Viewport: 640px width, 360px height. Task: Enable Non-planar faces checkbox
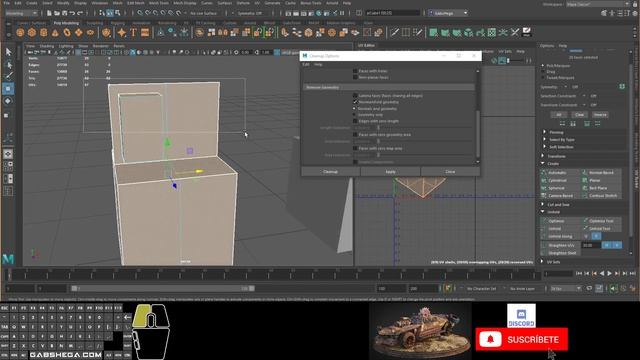click(x=355, y=77)
